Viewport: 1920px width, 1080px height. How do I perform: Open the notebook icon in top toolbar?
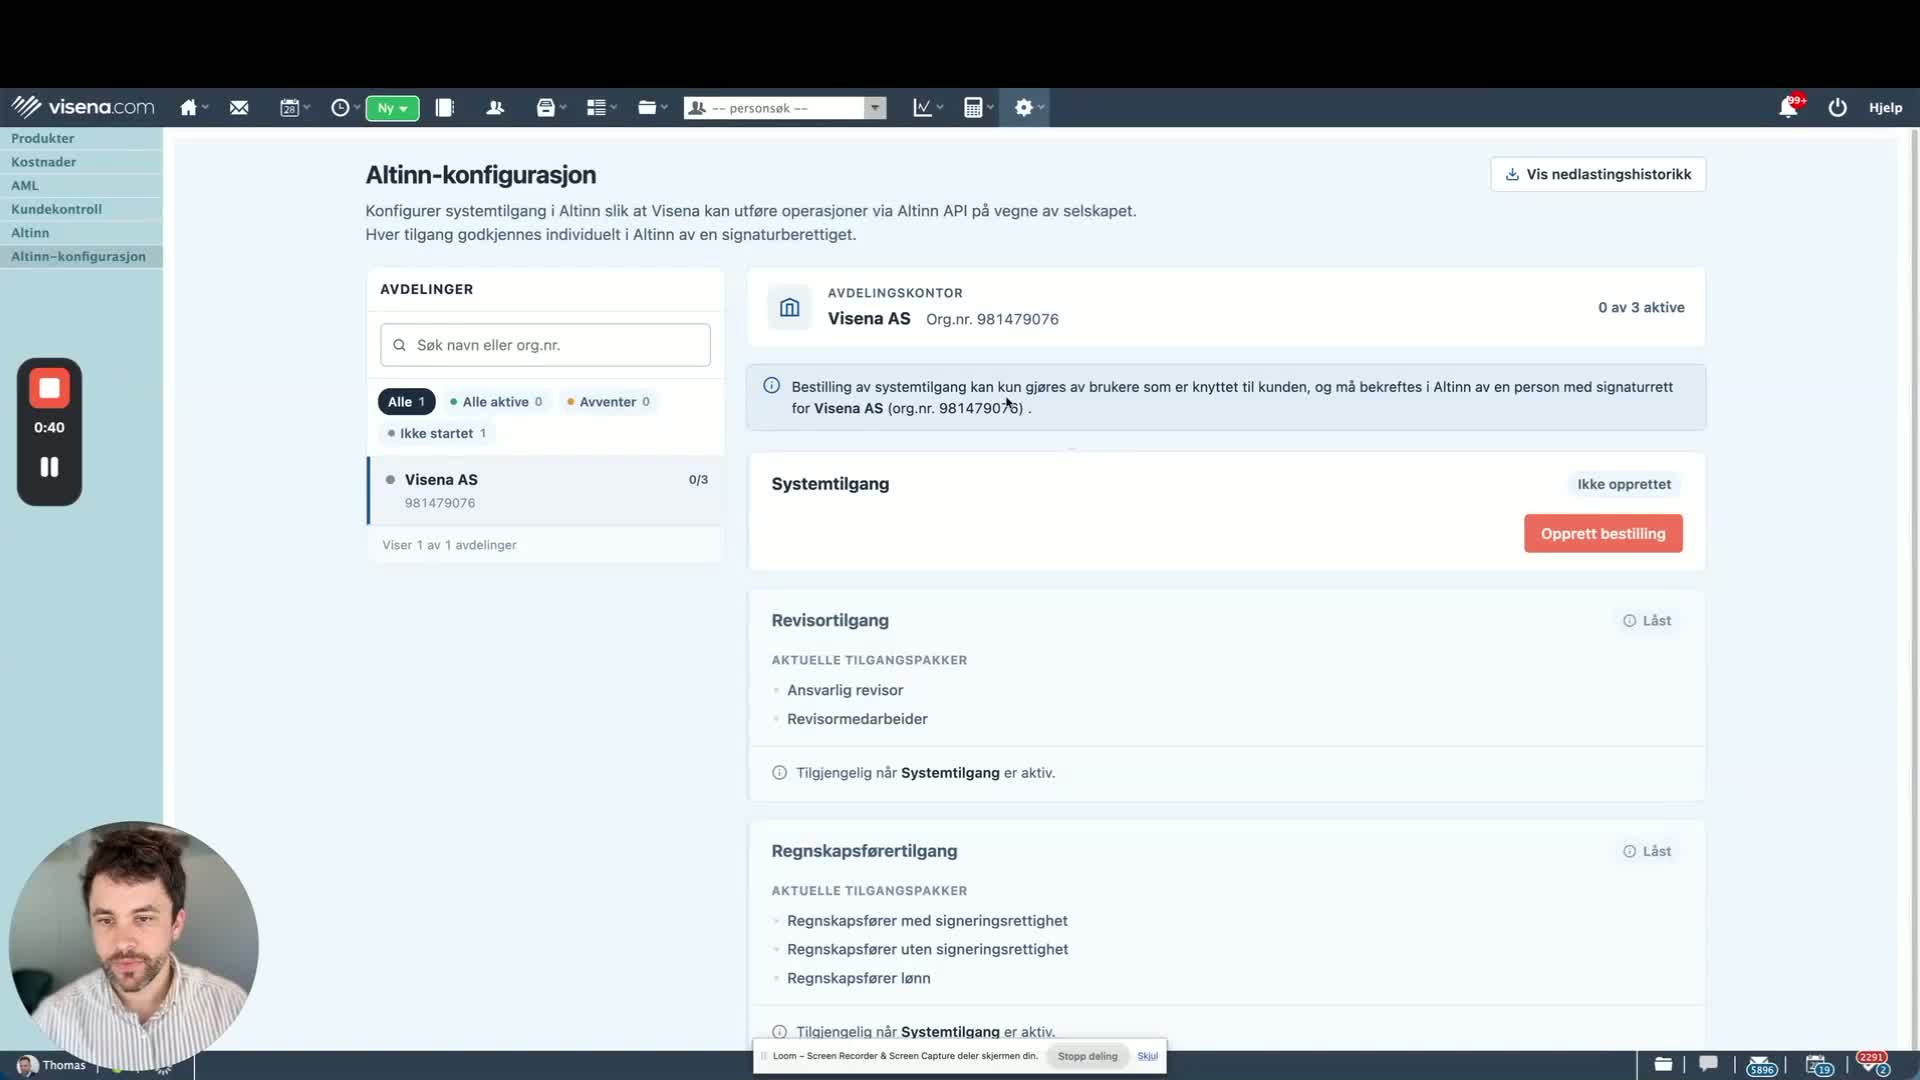[x=445, y=108]
